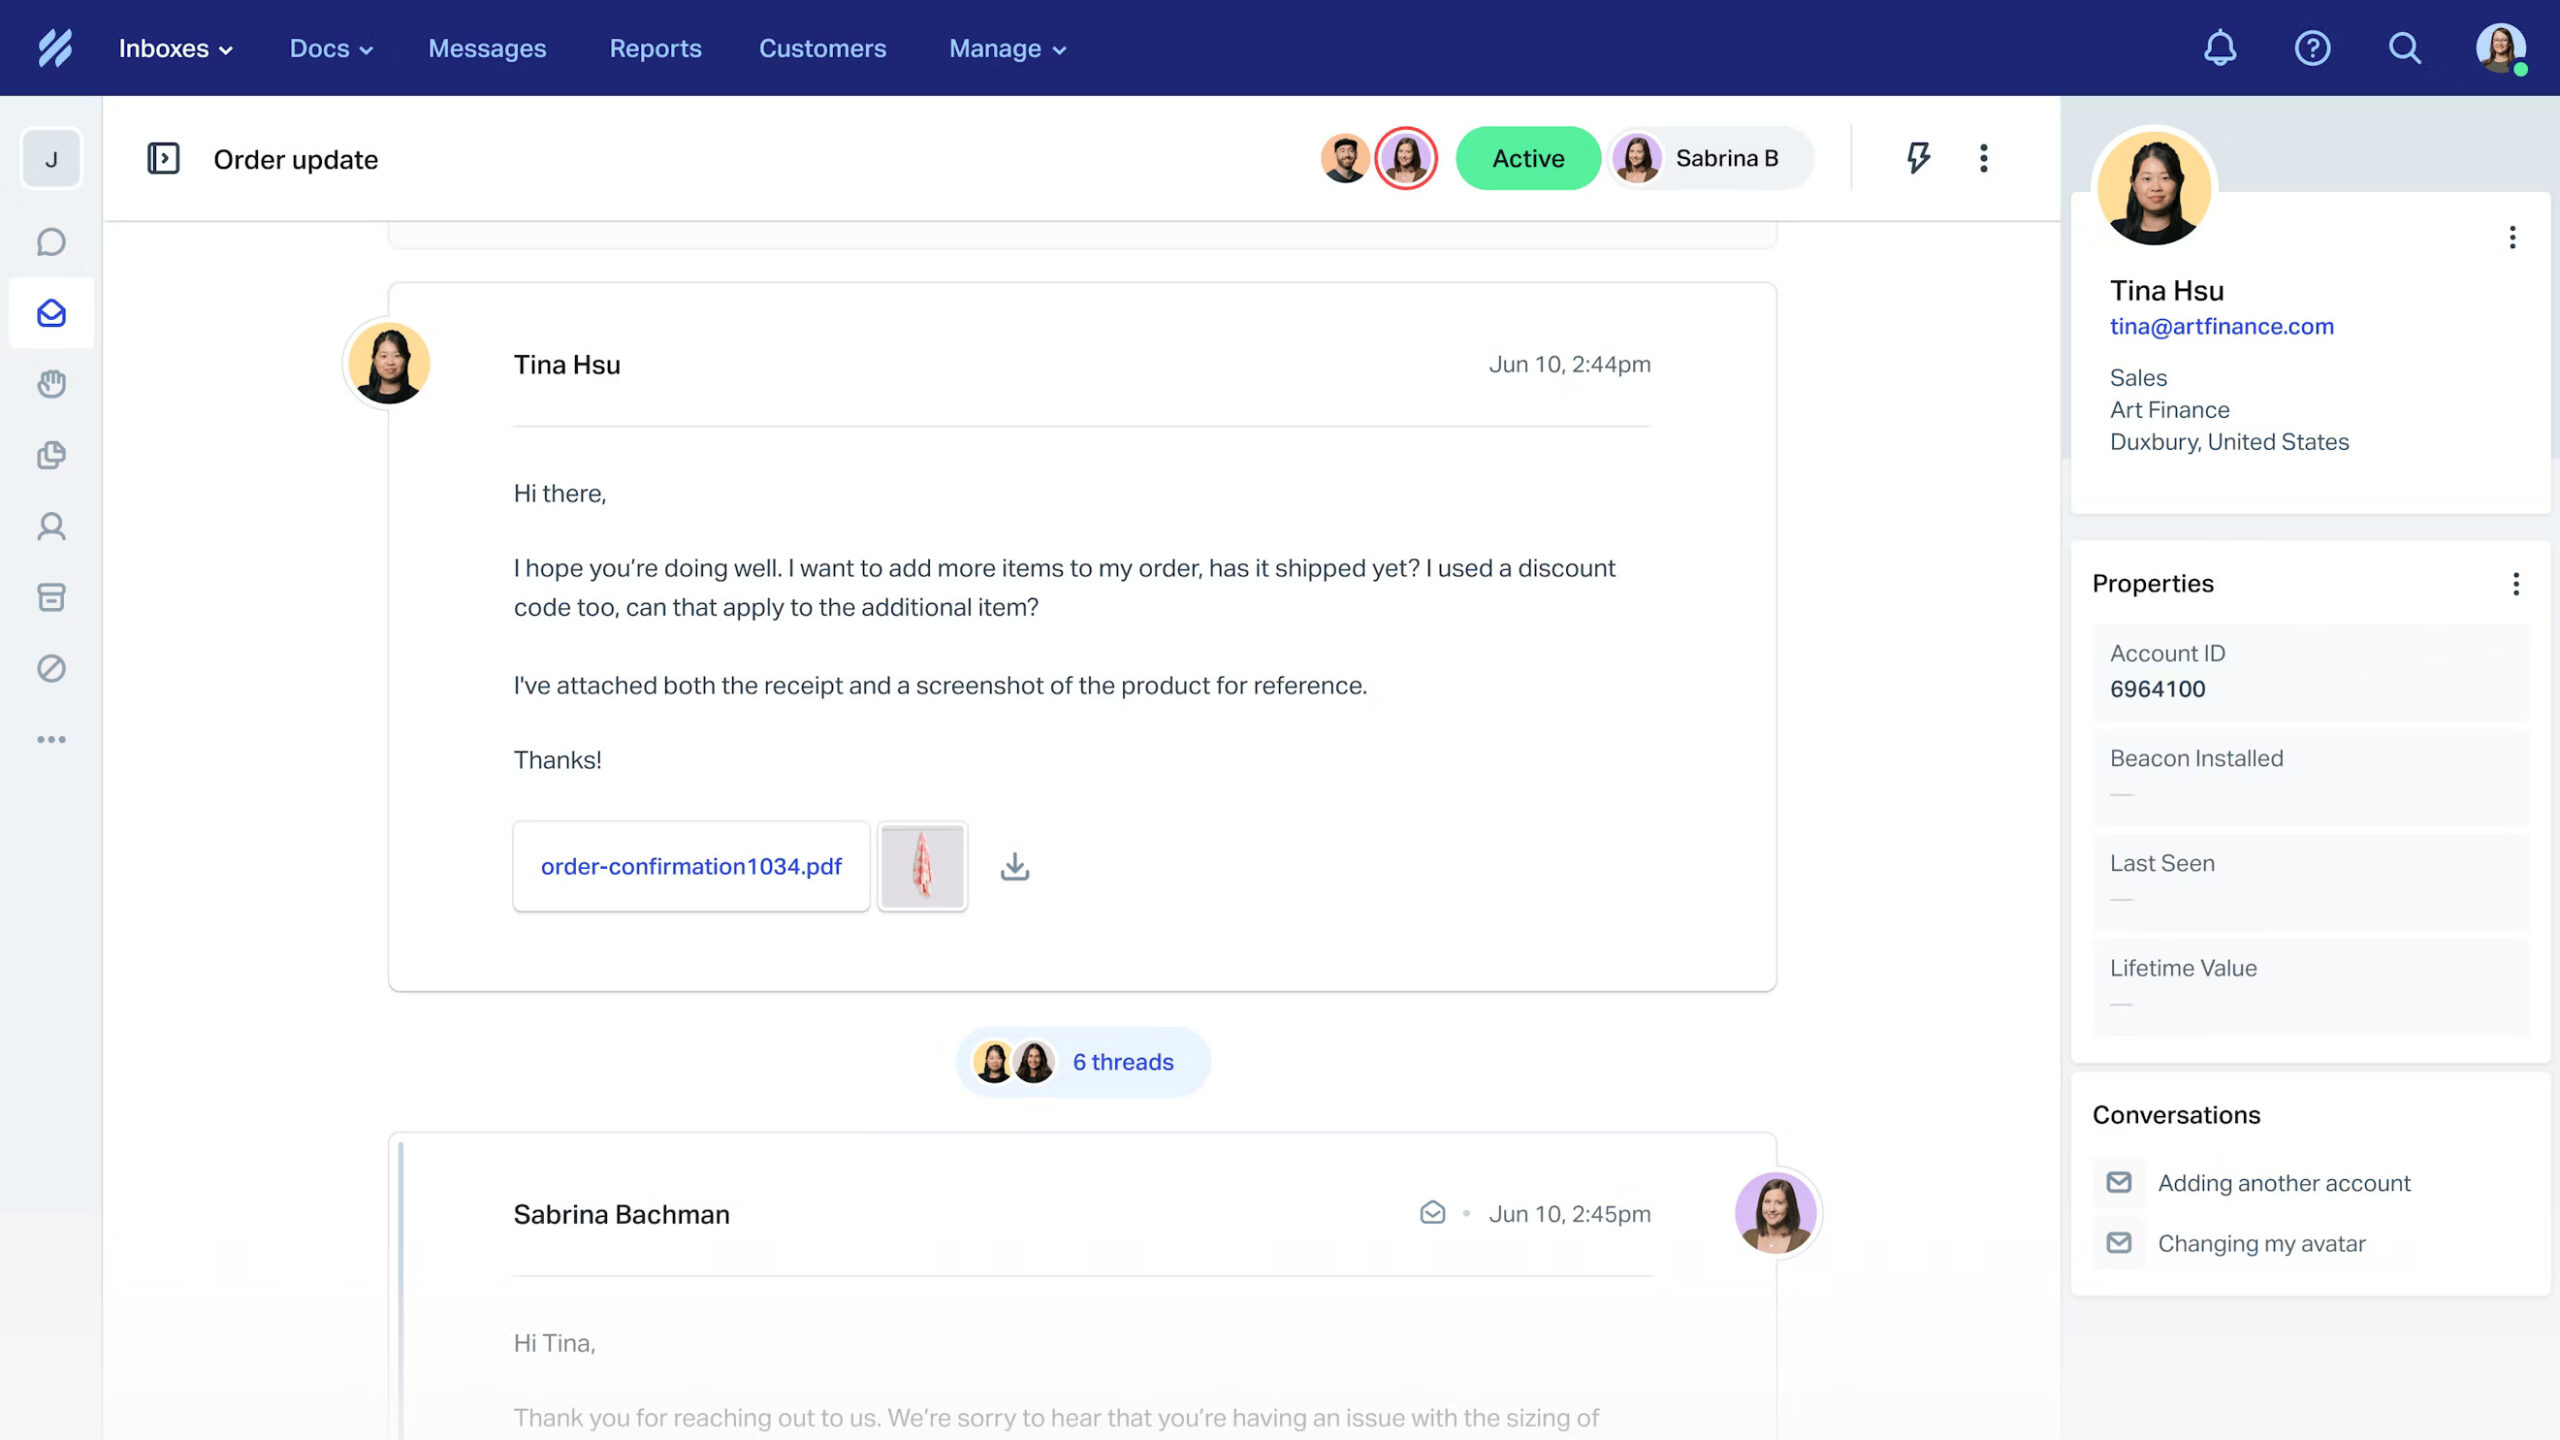Select the Customers menu item
The height and width of the screenshot is (1440, 2560).
tap(821, 47)
